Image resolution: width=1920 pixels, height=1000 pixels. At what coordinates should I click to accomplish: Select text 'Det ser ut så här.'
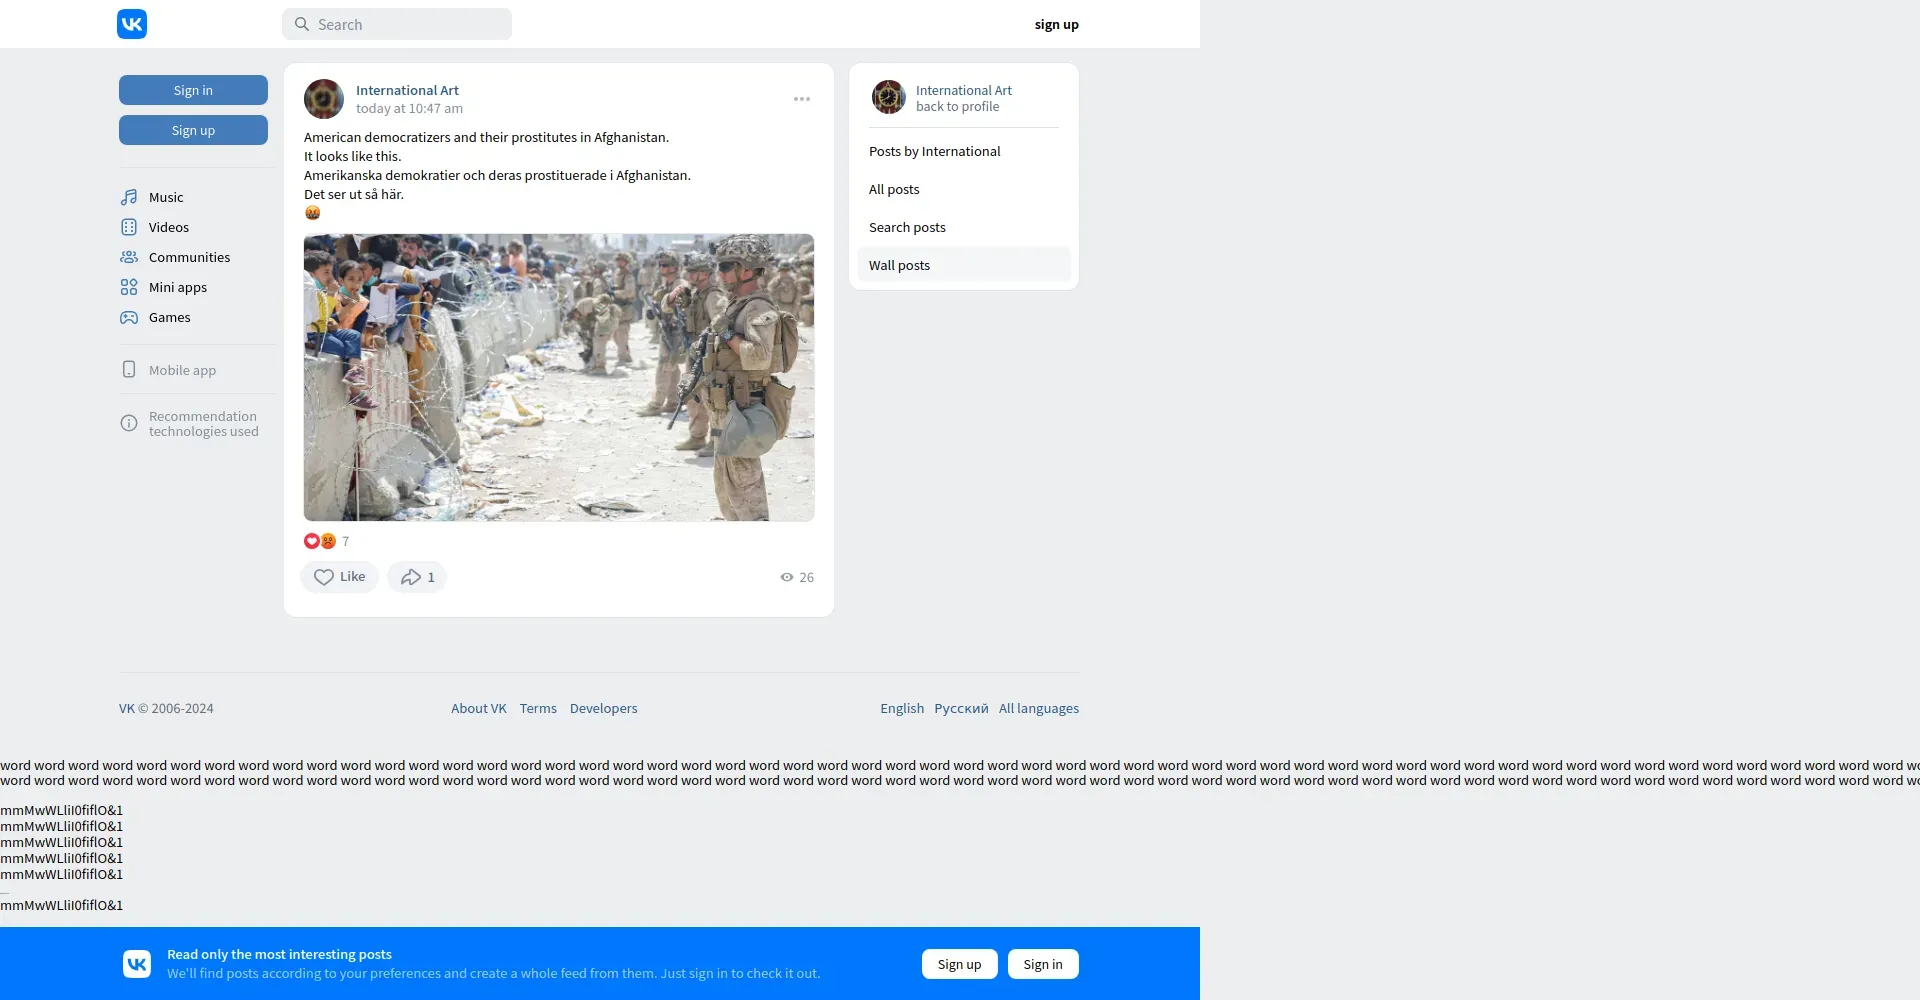pos(354,194)
